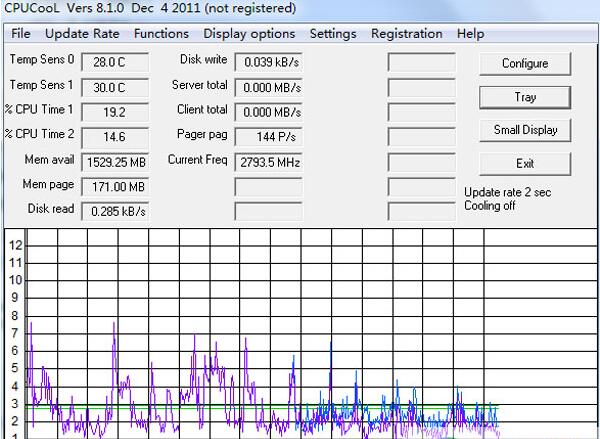
Task: Click the graph axis label 8
Action: (15, 316)
